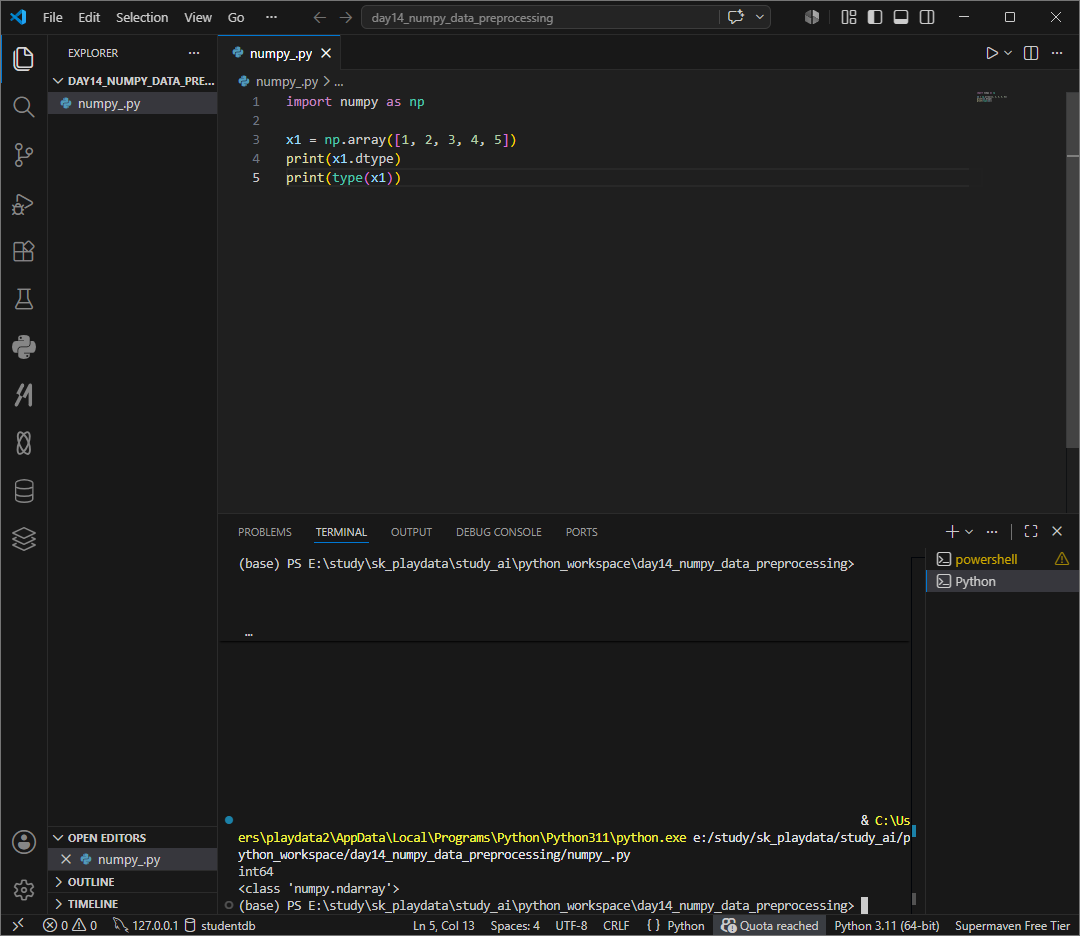Image resolution: width=1080 pixels, height=936 pixels.
Task: Open the Extensions view icon
Action: coord(23,251)
